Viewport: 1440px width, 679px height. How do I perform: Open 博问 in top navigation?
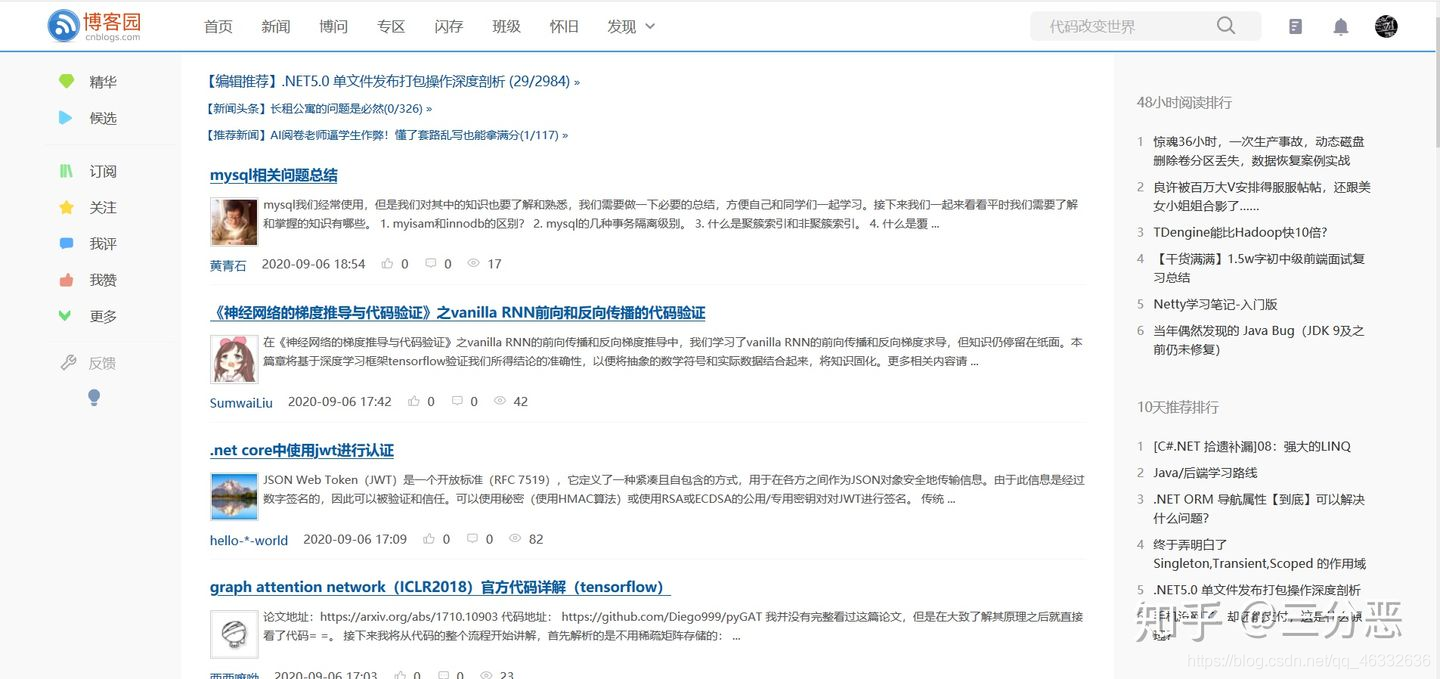(x=334, y=27)
